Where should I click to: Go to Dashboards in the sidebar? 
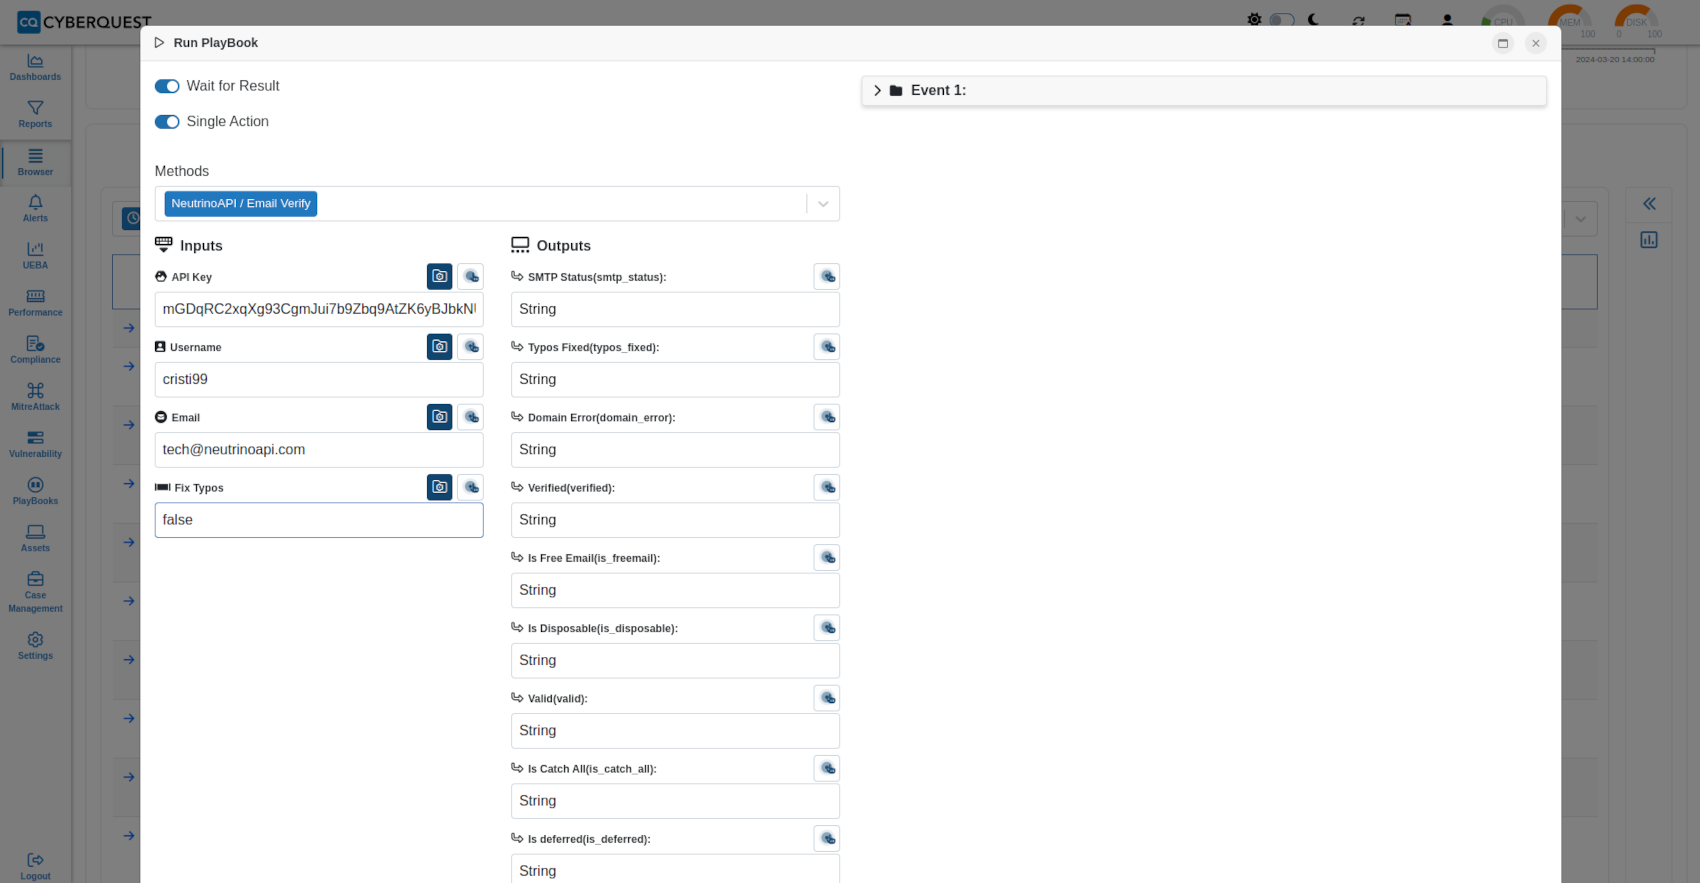(x=35, y=67)
